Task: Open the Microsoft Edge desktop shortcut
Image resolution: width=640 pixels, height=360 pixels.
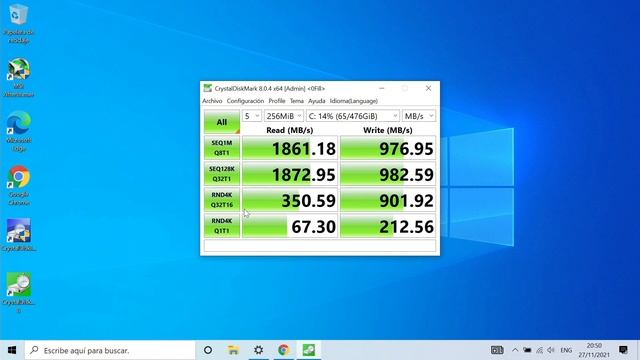Action: pyautogui.click(x=18, y=131)
